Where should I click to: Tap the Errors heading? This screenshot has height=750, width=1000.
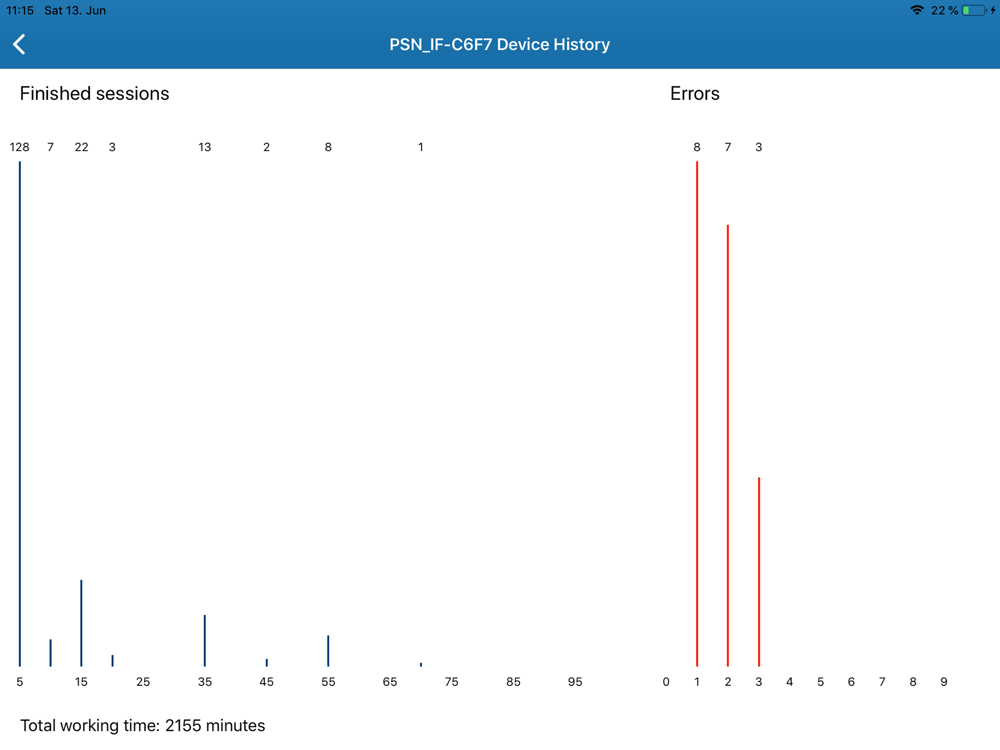point(695,94)
